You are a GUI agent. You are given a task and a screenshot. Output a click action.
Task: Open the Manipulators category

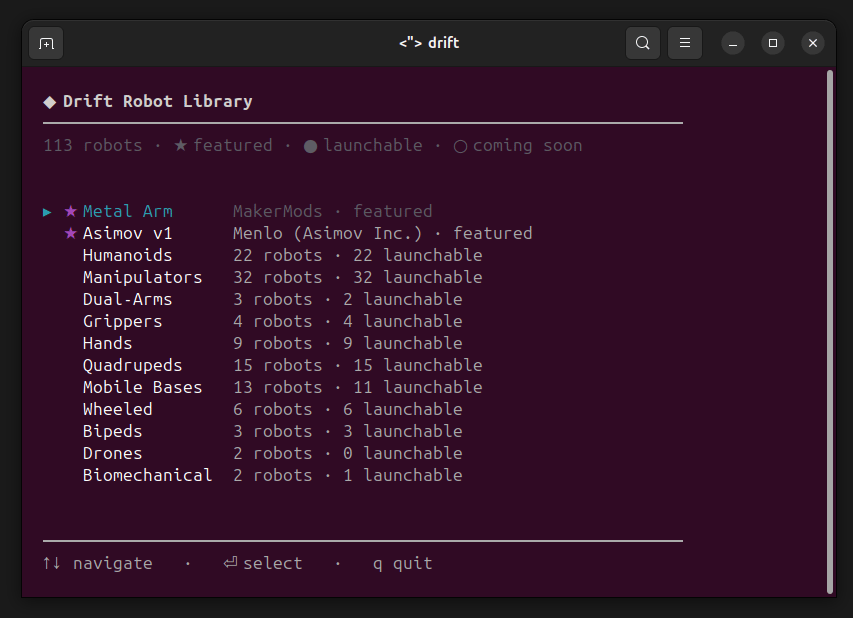tap(143, 277)
